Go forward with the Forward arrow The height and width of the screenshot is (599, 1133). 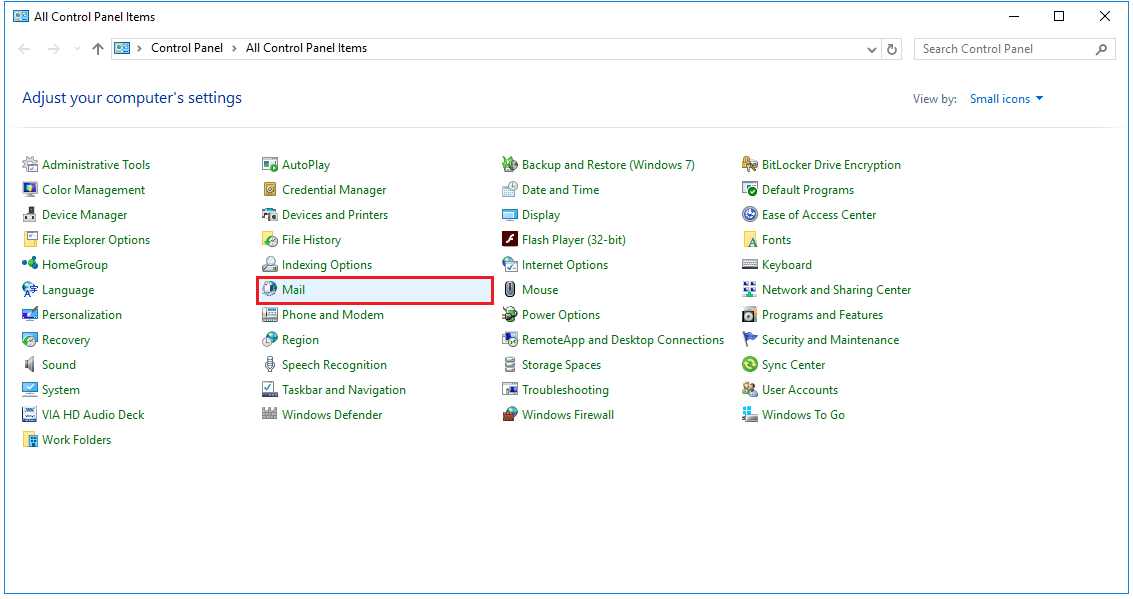pyautogui.click(x=53, y=49)
